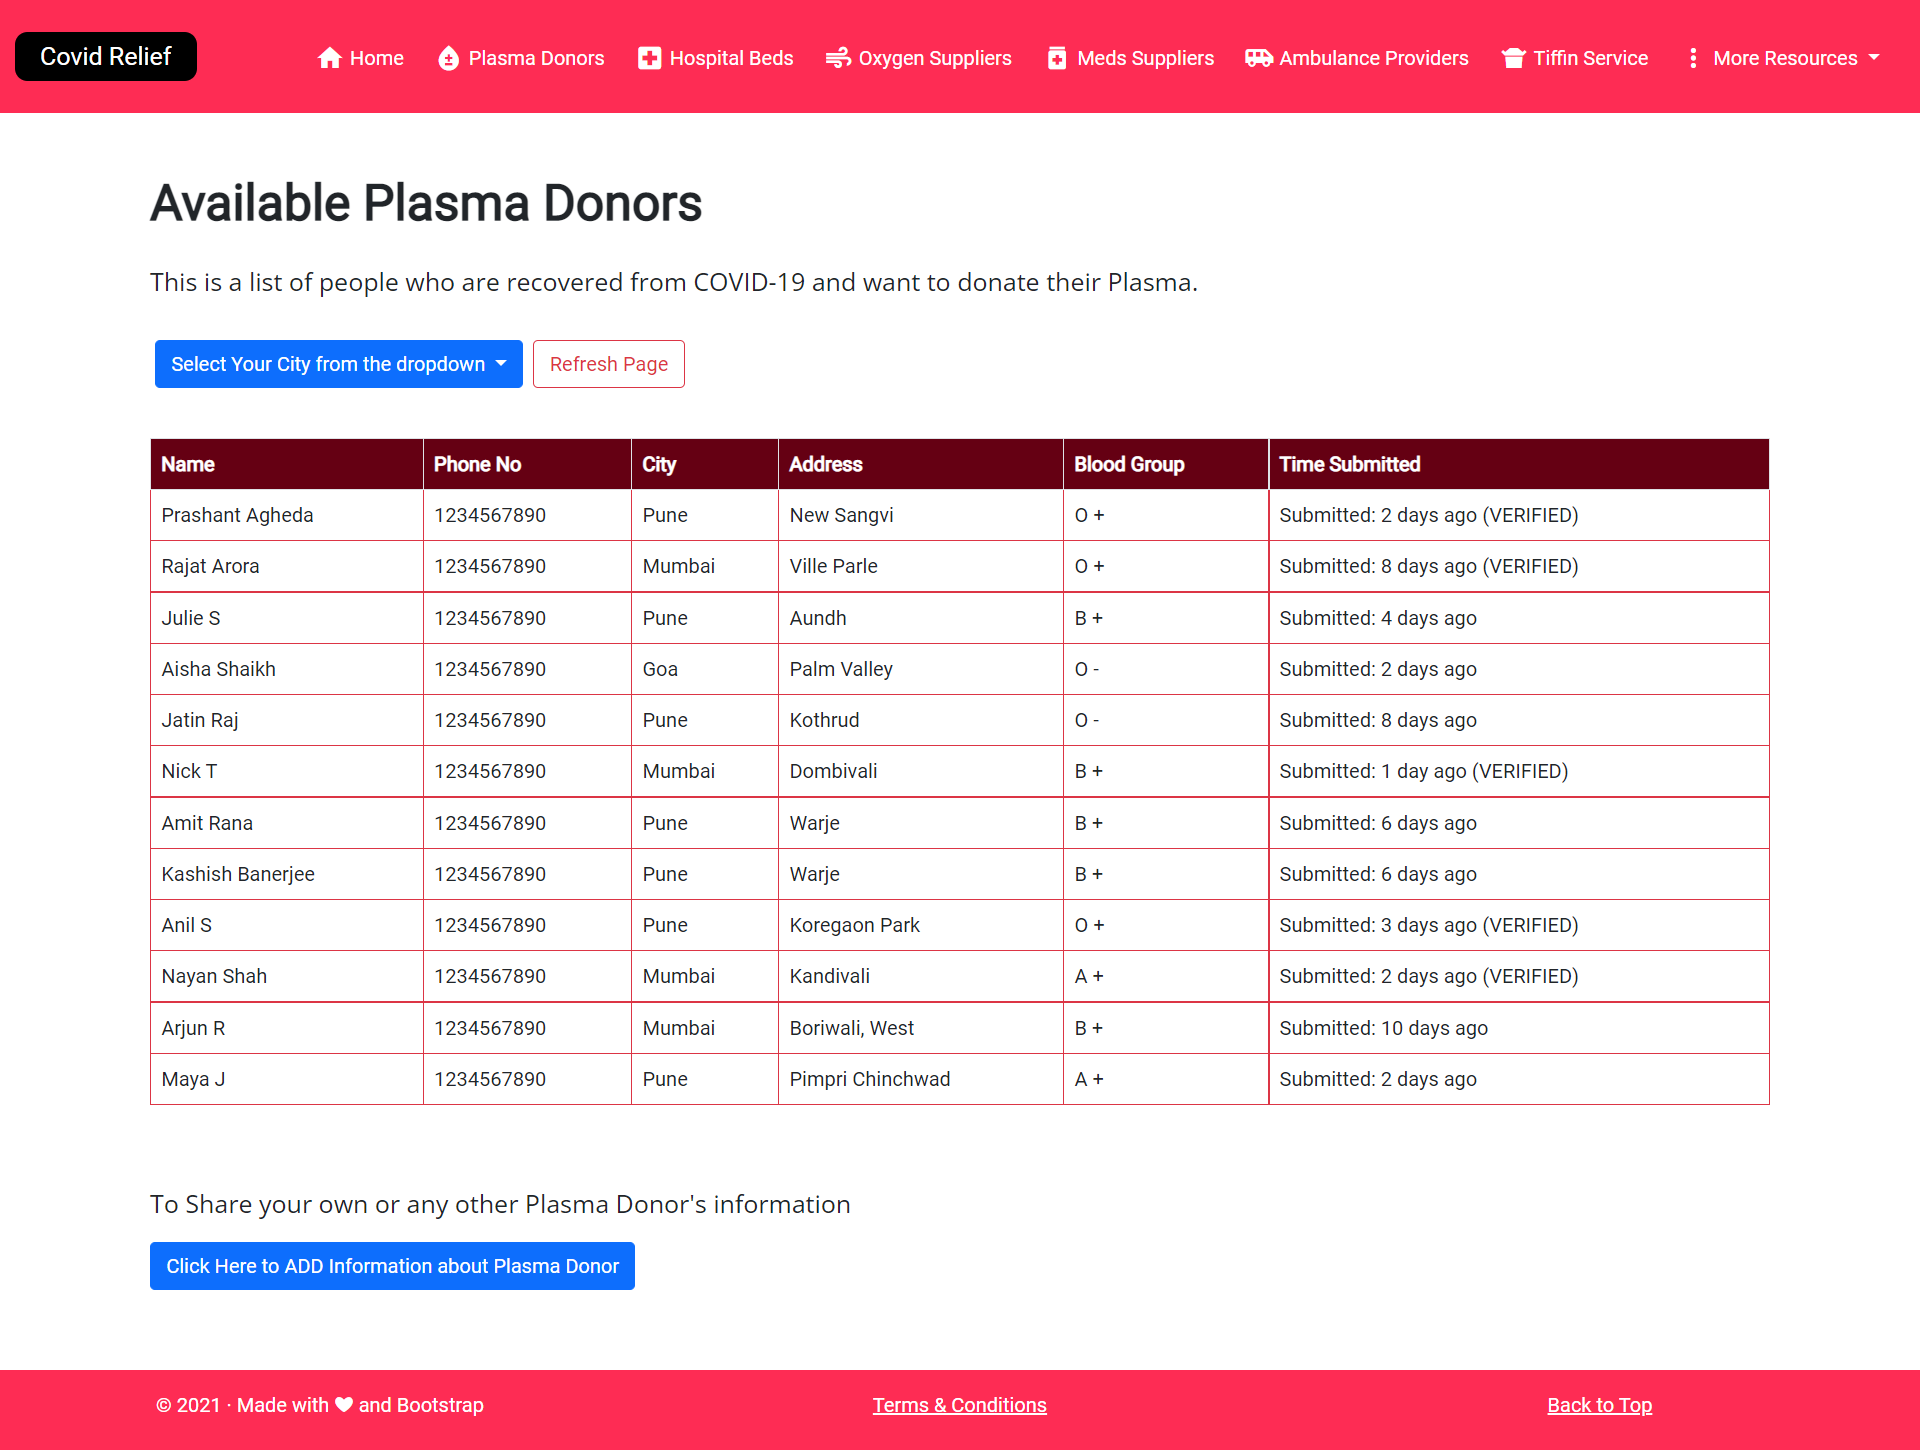
Task: Go to Oxygen Suppliers page
Action: coord(934,58)
